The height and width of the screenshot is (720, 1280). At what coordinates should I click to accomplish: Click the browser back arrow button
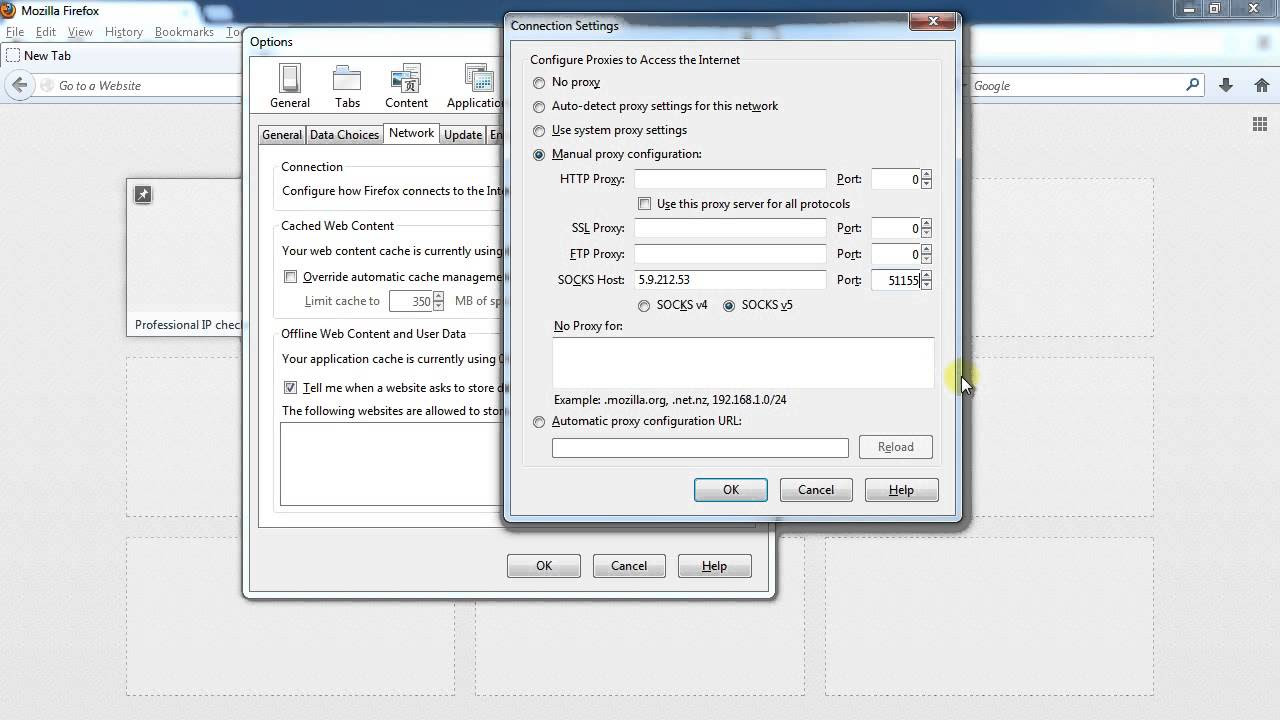[19, 86]
